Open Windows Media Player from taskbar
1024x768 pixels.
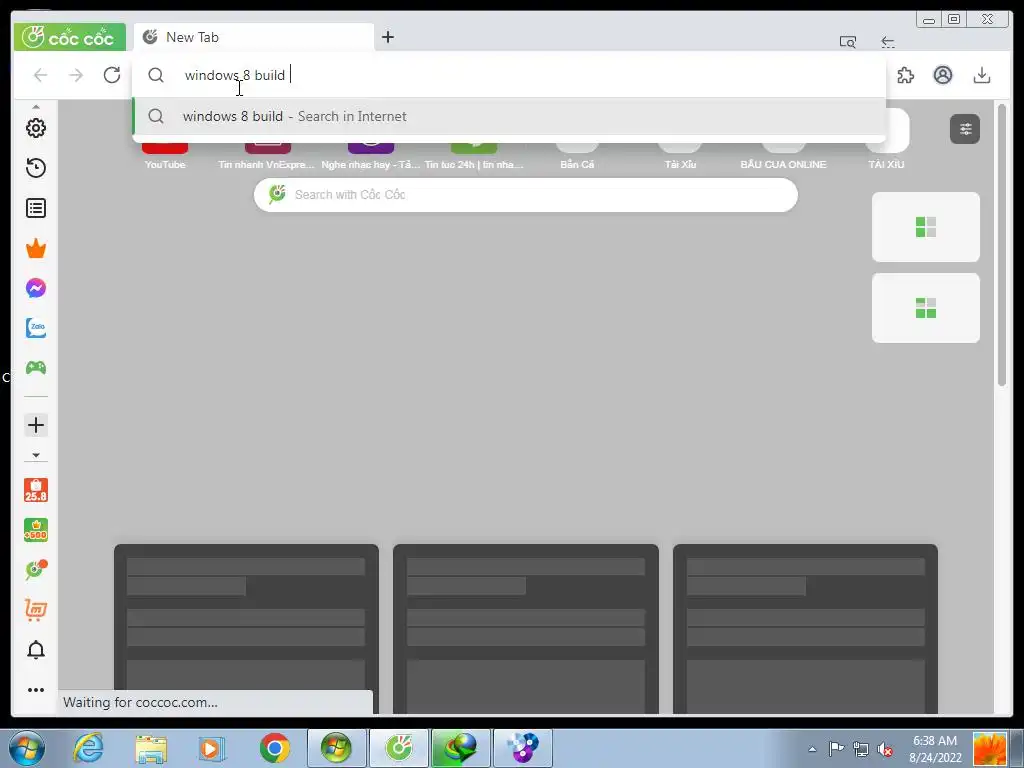(x=211, y=749)
